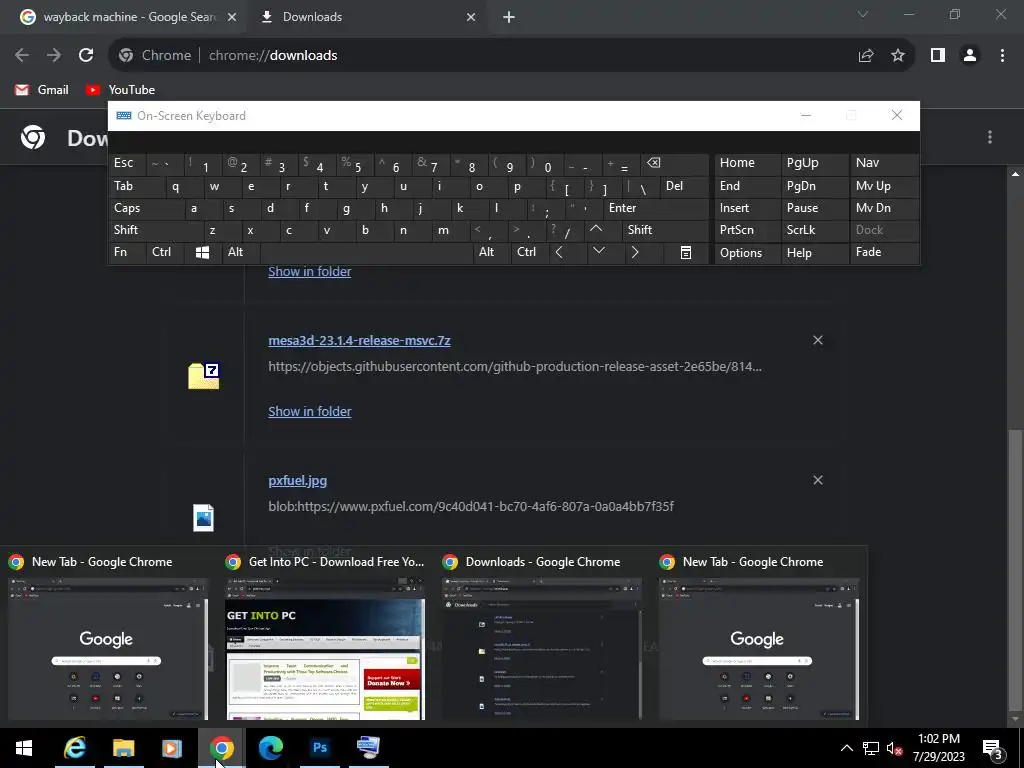Viewport: 1024px width, 768px height.
Task: Toggle the right Shift key on the keyboard
Action: pos(666,230)
